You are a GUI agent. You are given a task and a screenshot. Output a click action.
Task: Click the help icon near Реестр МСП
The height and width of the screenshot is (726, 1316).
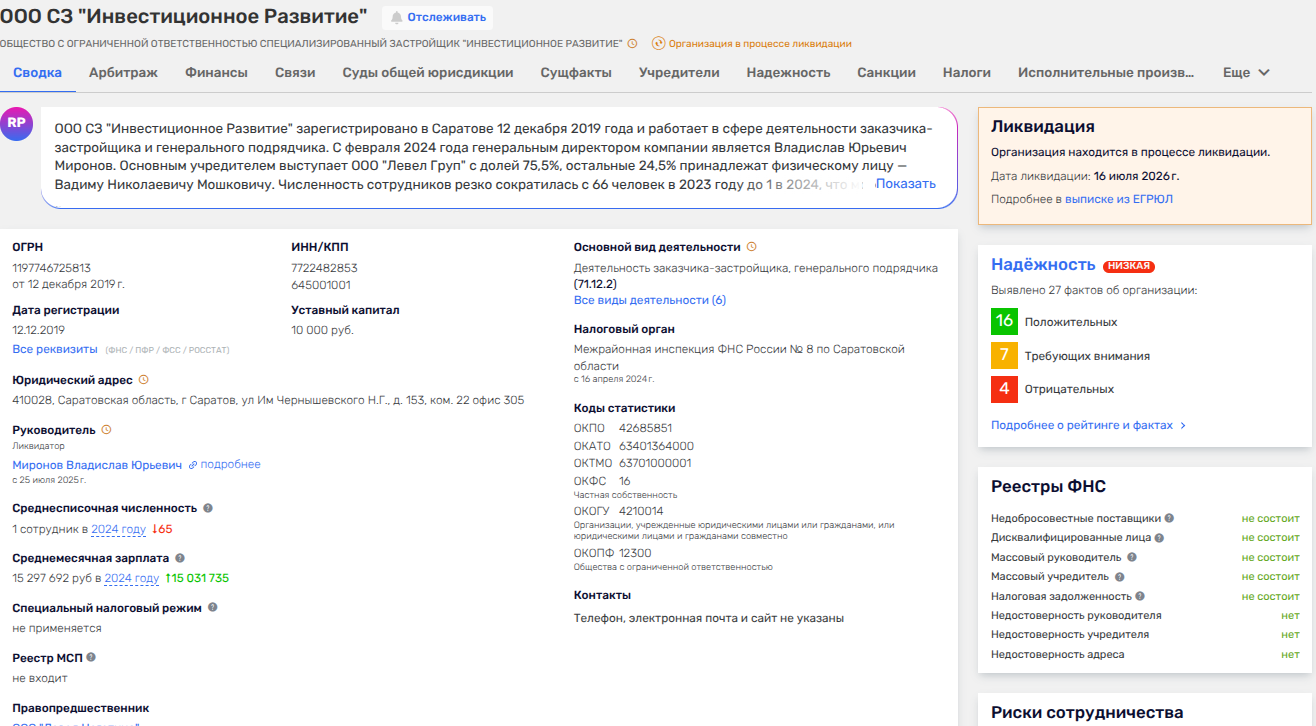click(91, 657)
